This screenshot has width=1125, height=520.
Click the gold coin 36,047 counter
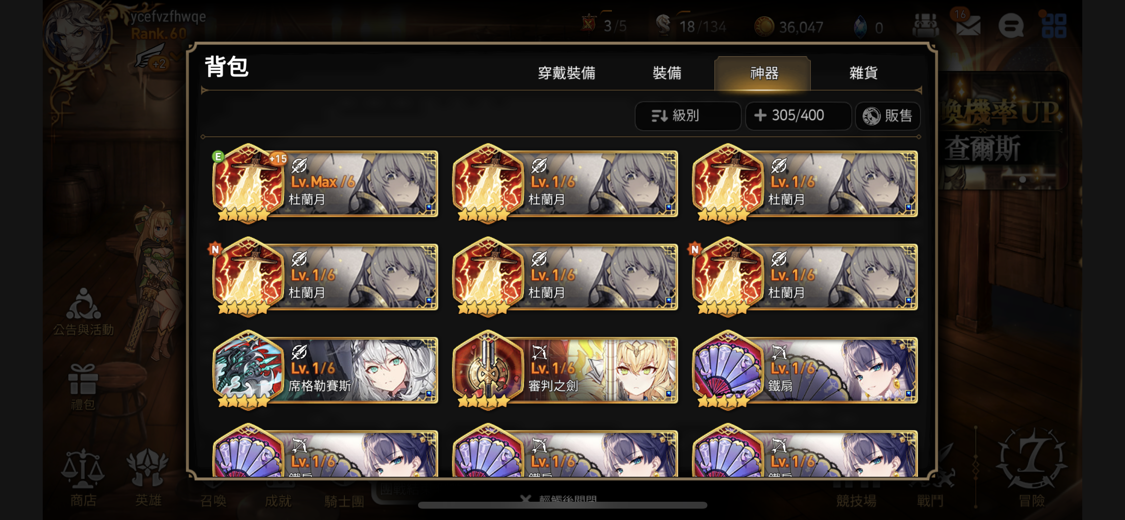(789, 27)
